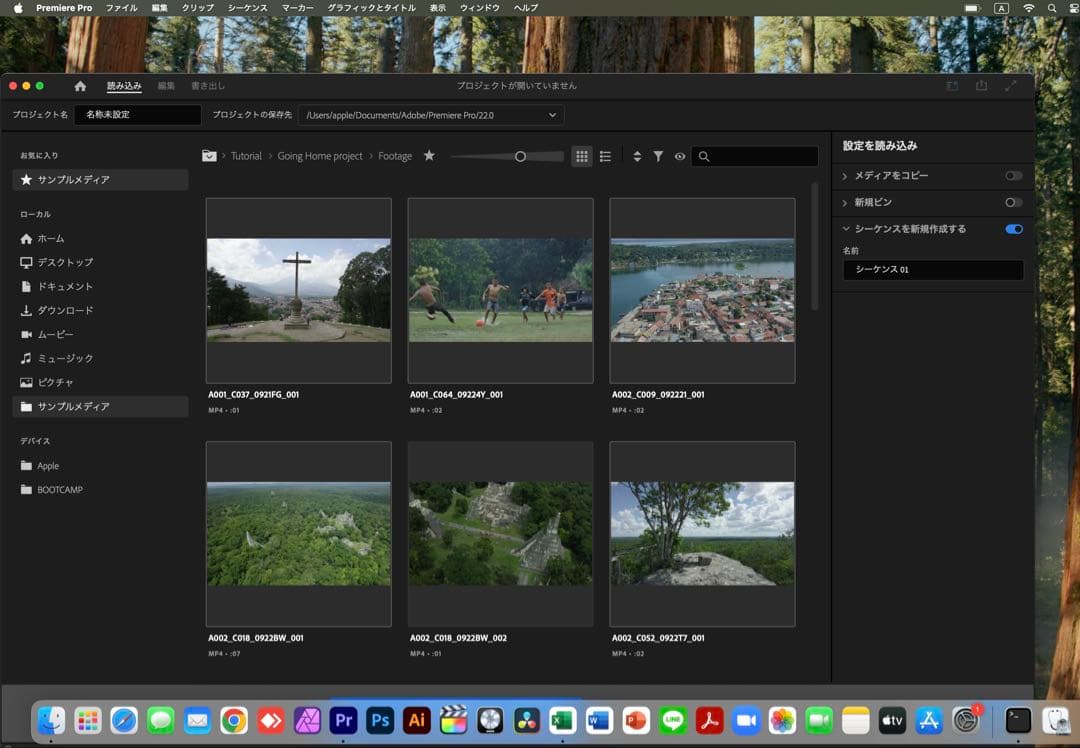1080x748 pixels.
Task: Disable シーケンスを新規作成する toggle
Action: (x=1013, y=229)
